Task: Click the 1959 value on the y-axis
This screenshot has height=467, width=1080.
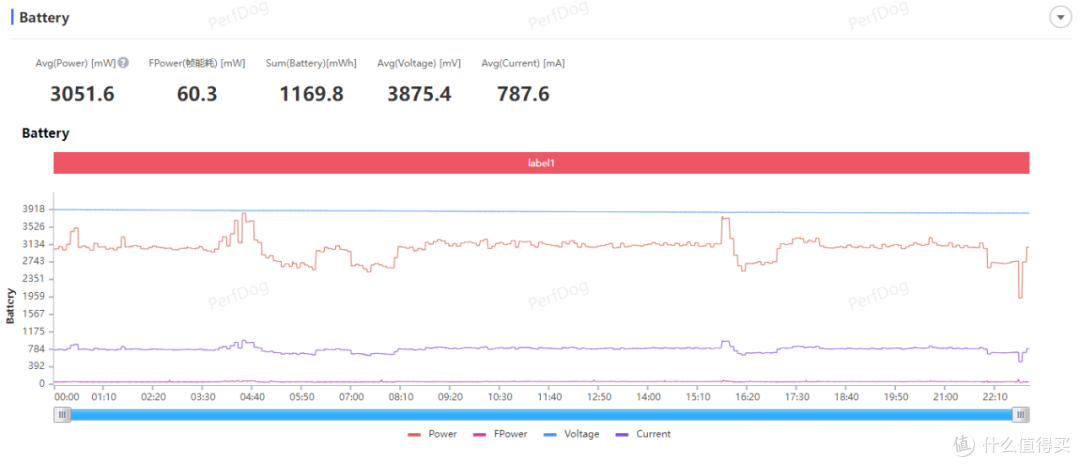Action: (x=34, y=296)
